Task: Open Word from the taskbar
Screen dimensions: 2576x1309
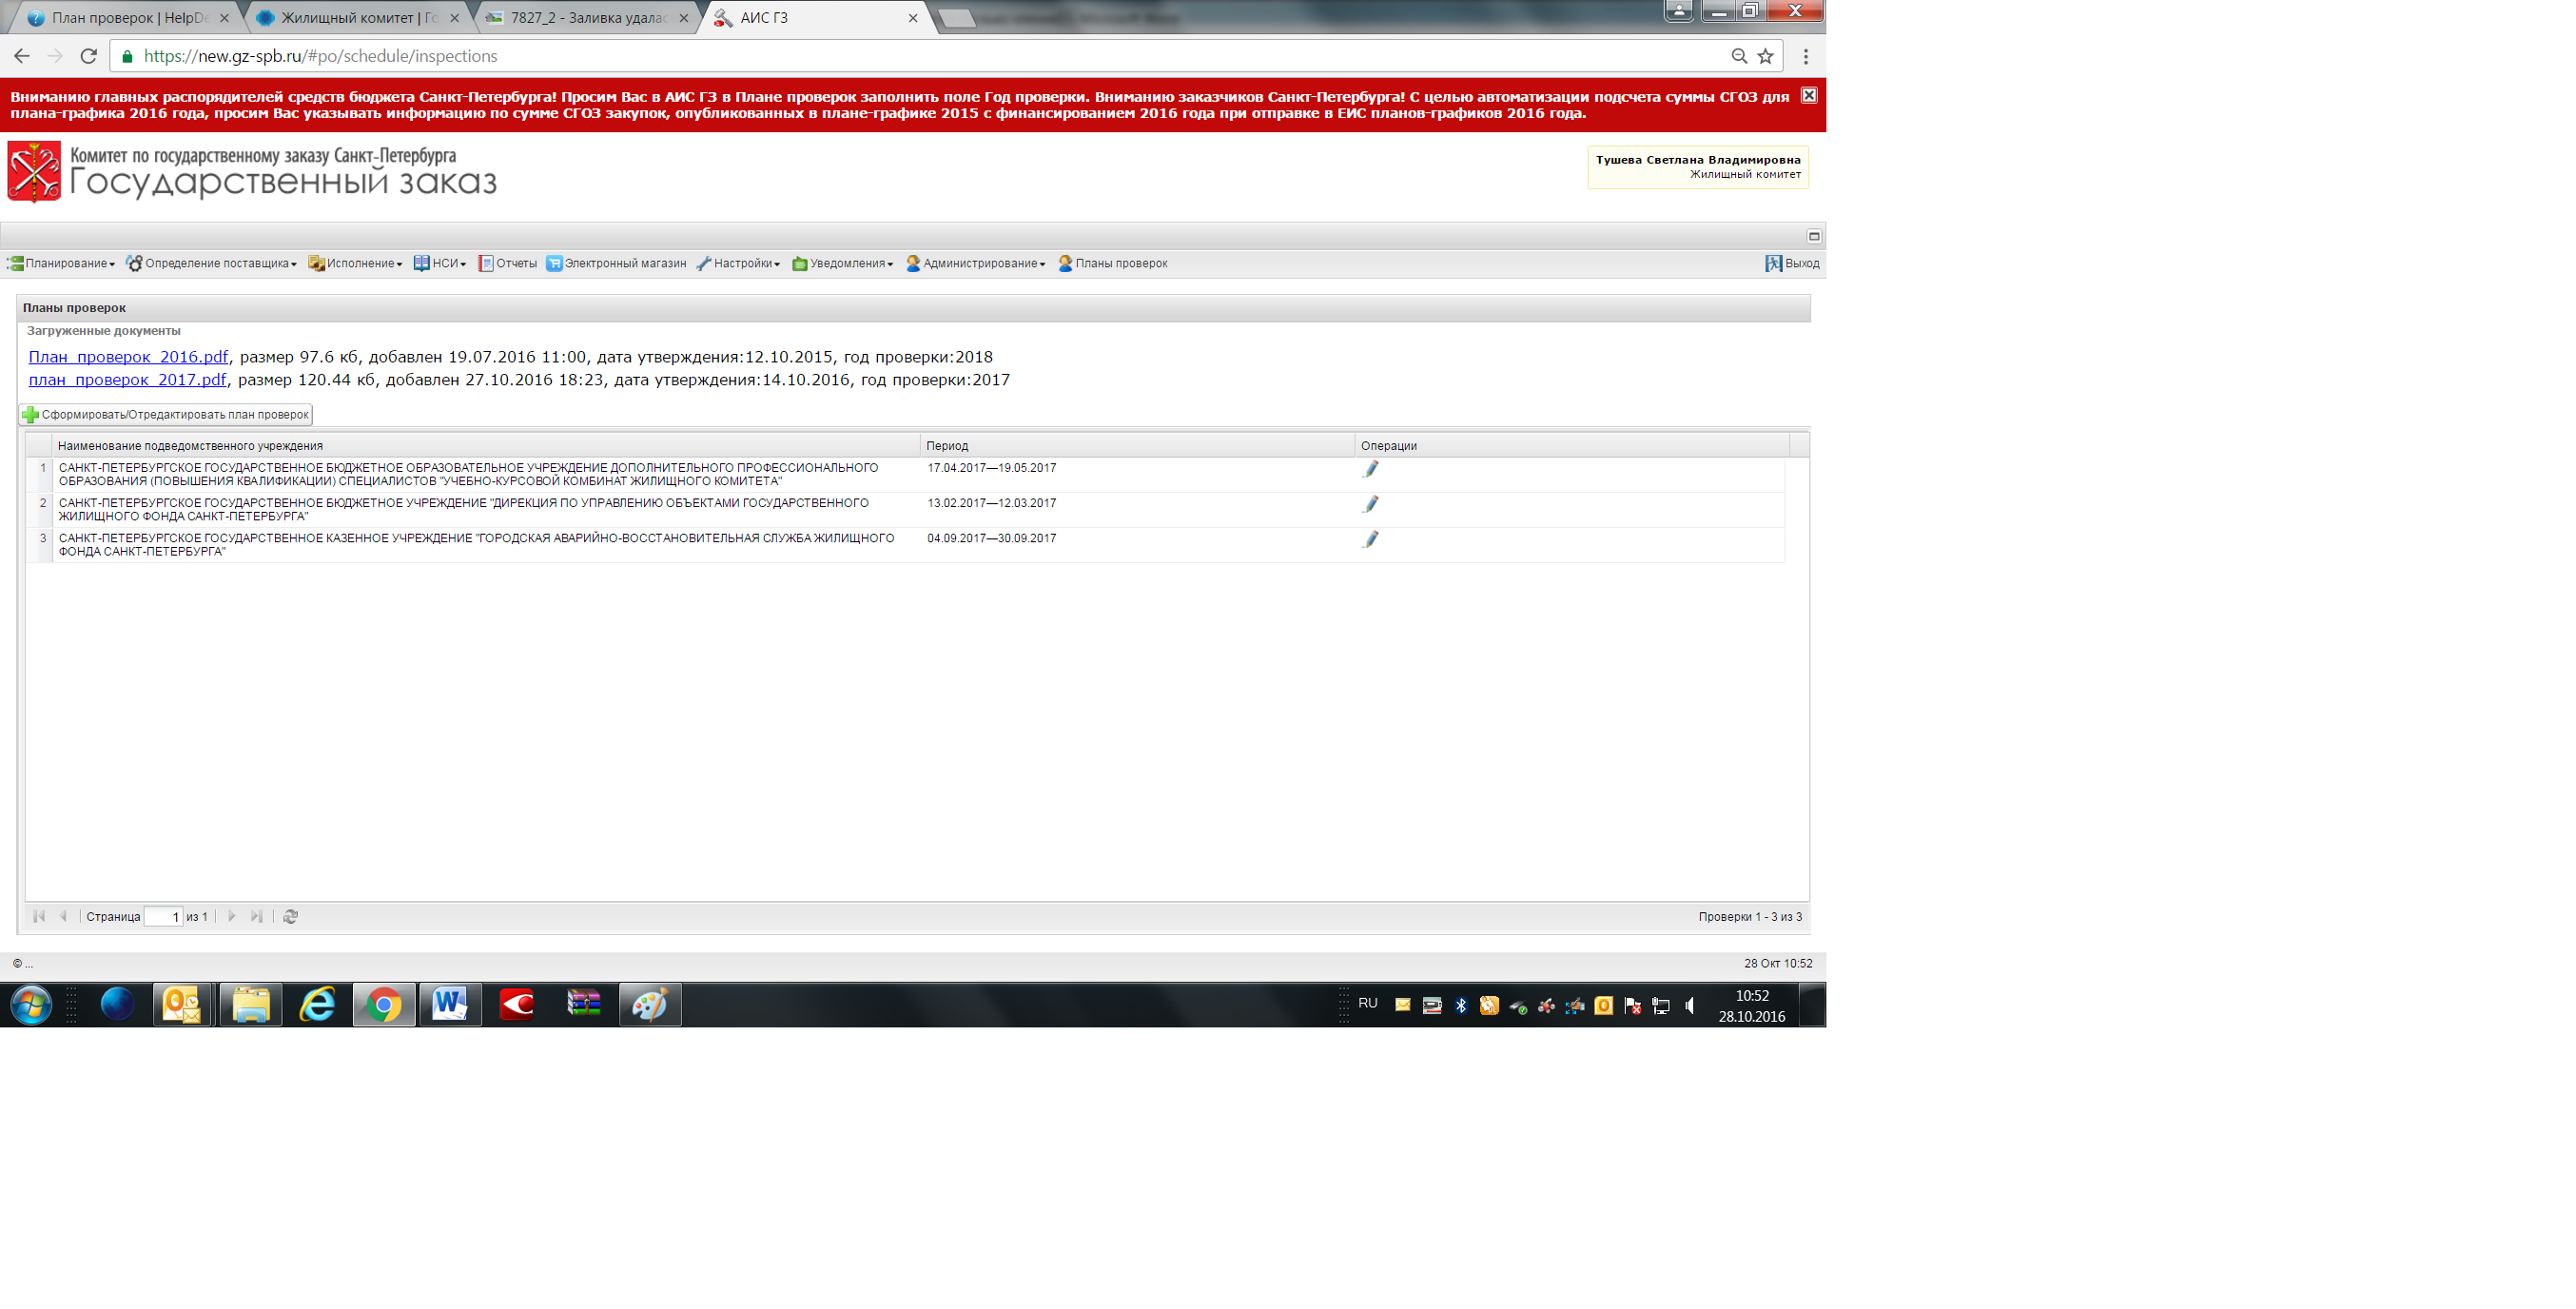Action: pyautogui.click(x=449, y=1004)
